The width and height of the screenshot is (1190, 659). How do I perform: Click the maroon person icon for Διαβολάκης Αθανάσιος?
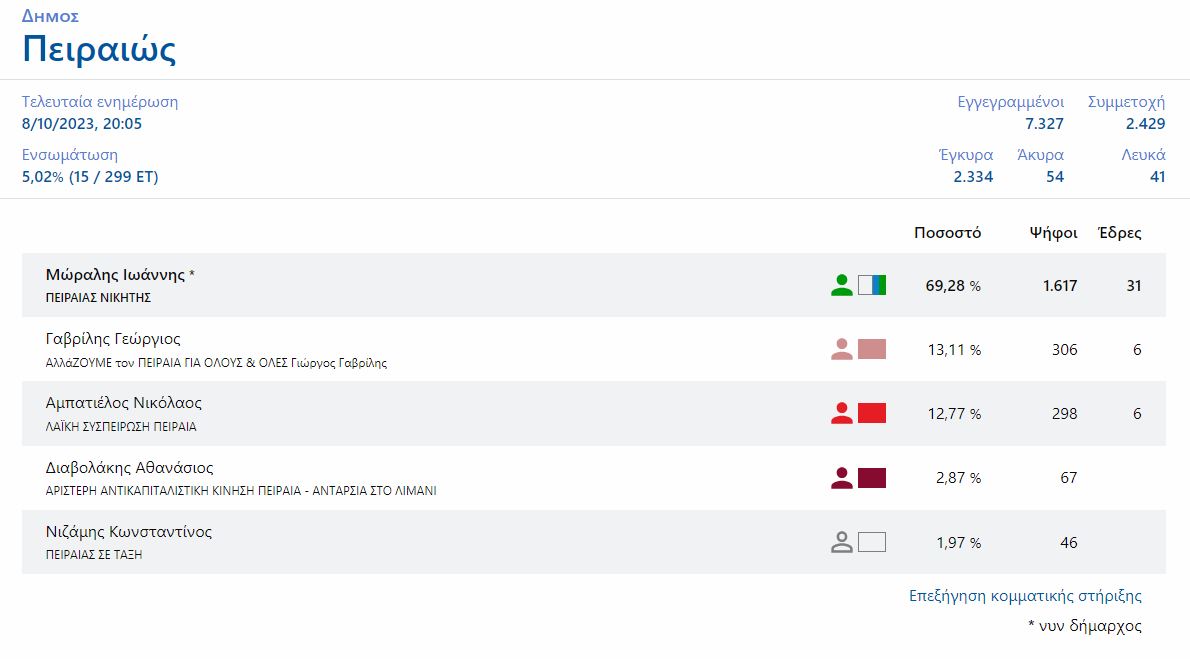(842, 478)
